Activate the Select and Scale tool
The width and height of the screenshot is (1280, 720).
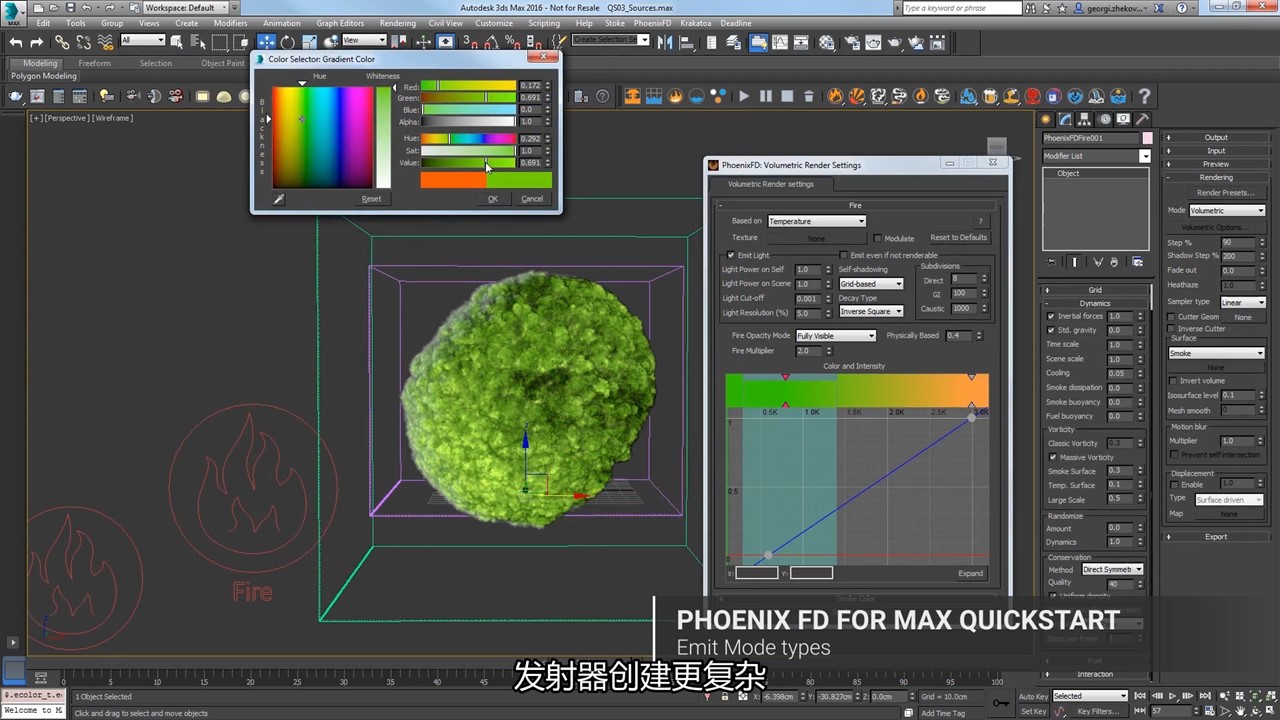308,42
